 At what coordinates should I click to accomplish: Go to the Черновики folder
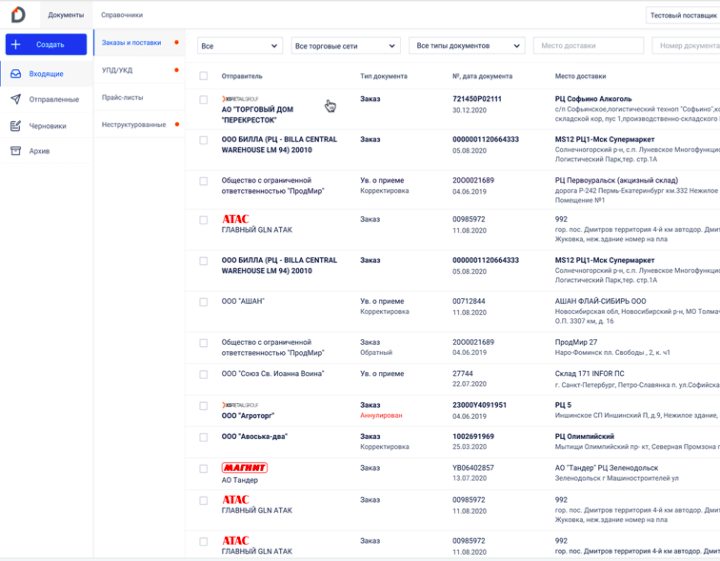[46, 126]
